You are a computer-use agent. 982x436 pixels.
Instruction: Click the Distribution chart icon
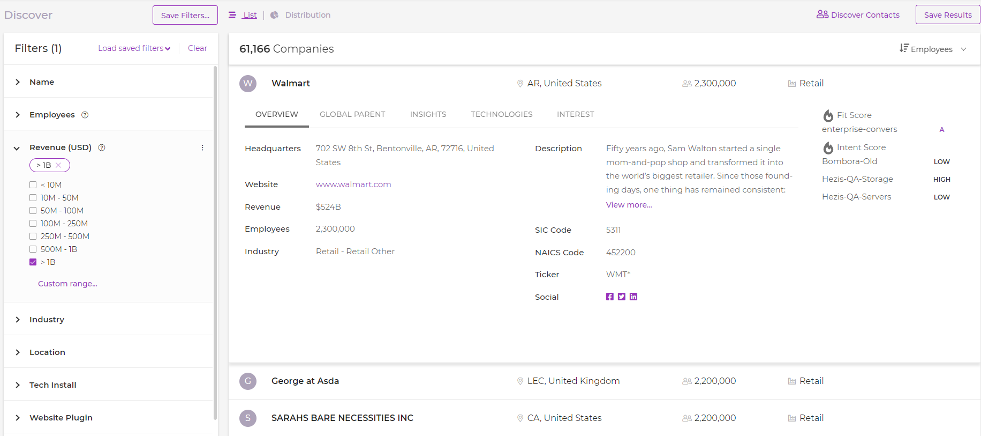click(274, 15)
